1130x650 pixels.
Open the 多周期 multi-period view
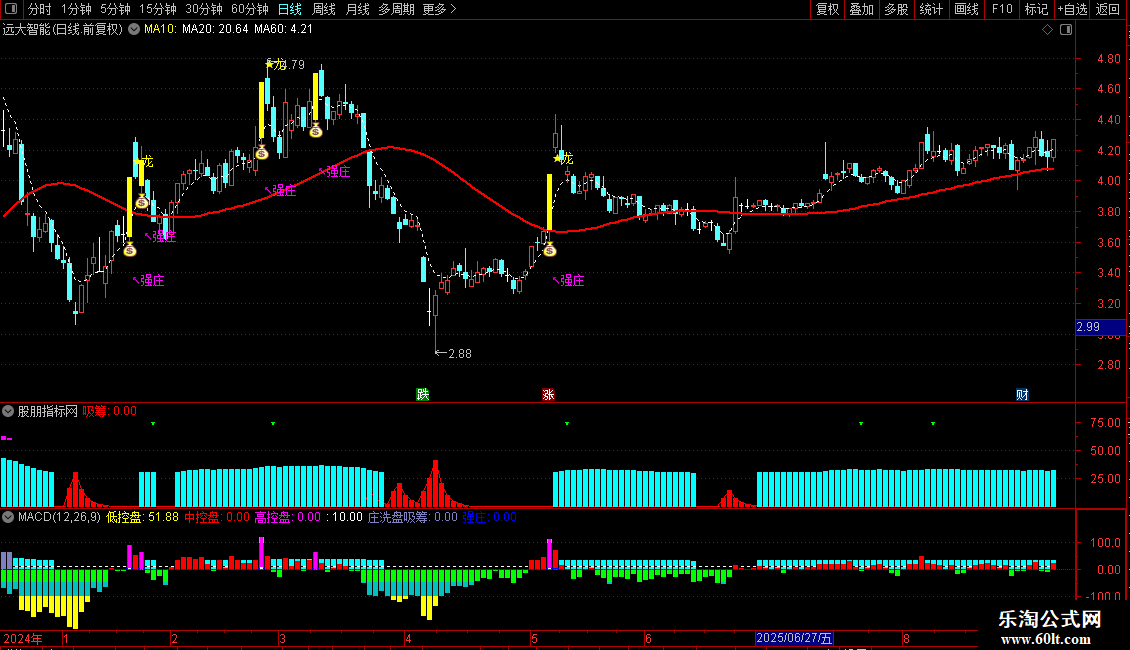pos(396,9)
